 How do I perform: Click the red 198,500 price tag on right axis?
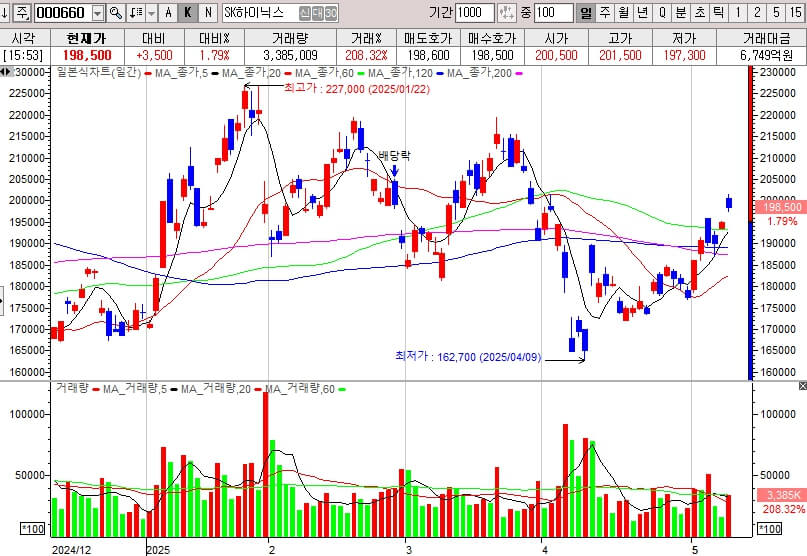(x=782, y=207)
